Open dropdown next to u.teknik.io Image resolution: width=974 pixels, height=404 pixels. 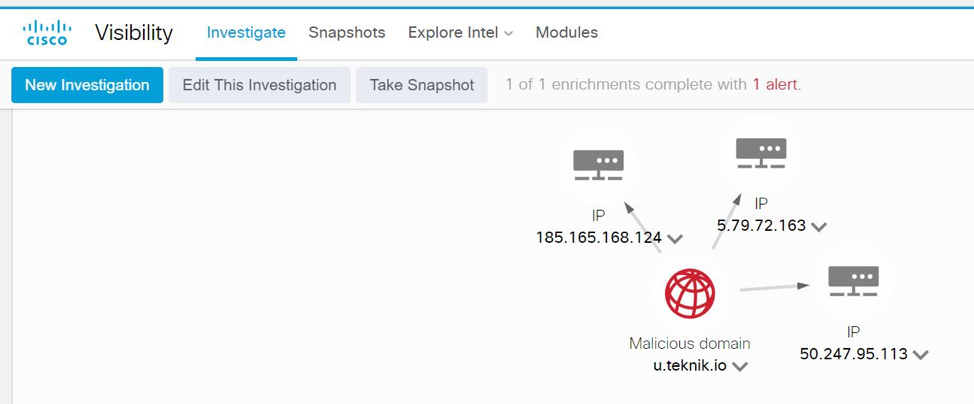click(740, 367)
